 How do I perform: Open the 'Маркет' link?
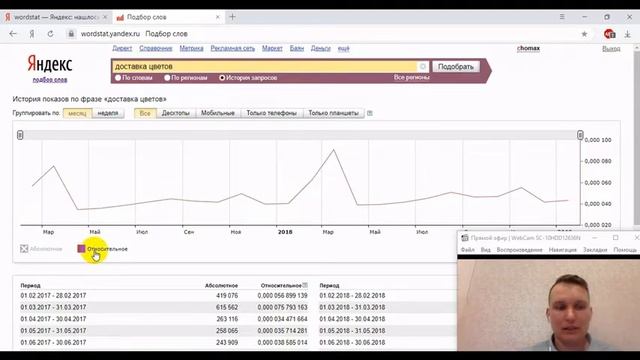coord(272,48)
